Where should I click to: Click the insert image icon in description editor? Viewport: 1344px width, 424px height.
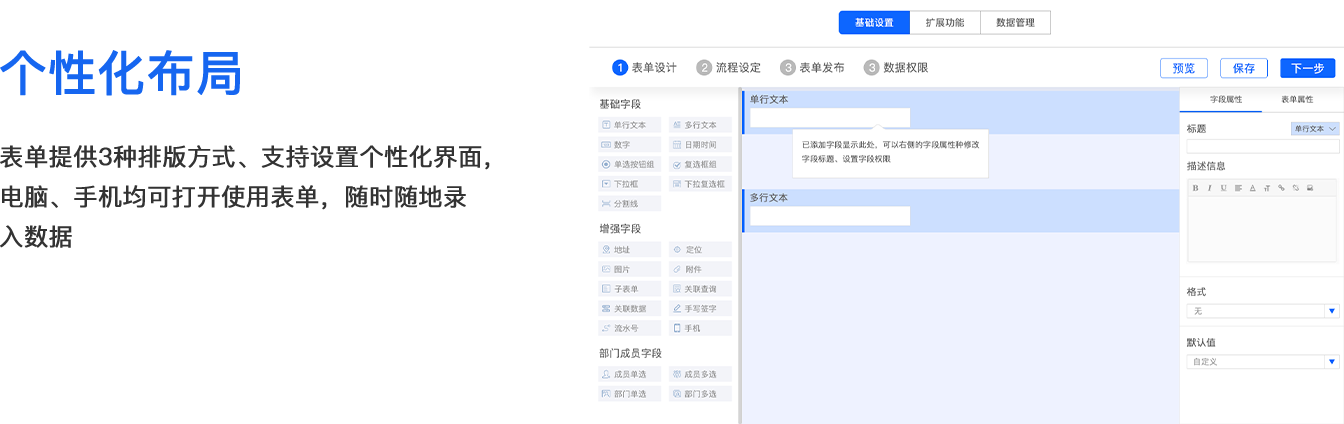[1309, 188]
